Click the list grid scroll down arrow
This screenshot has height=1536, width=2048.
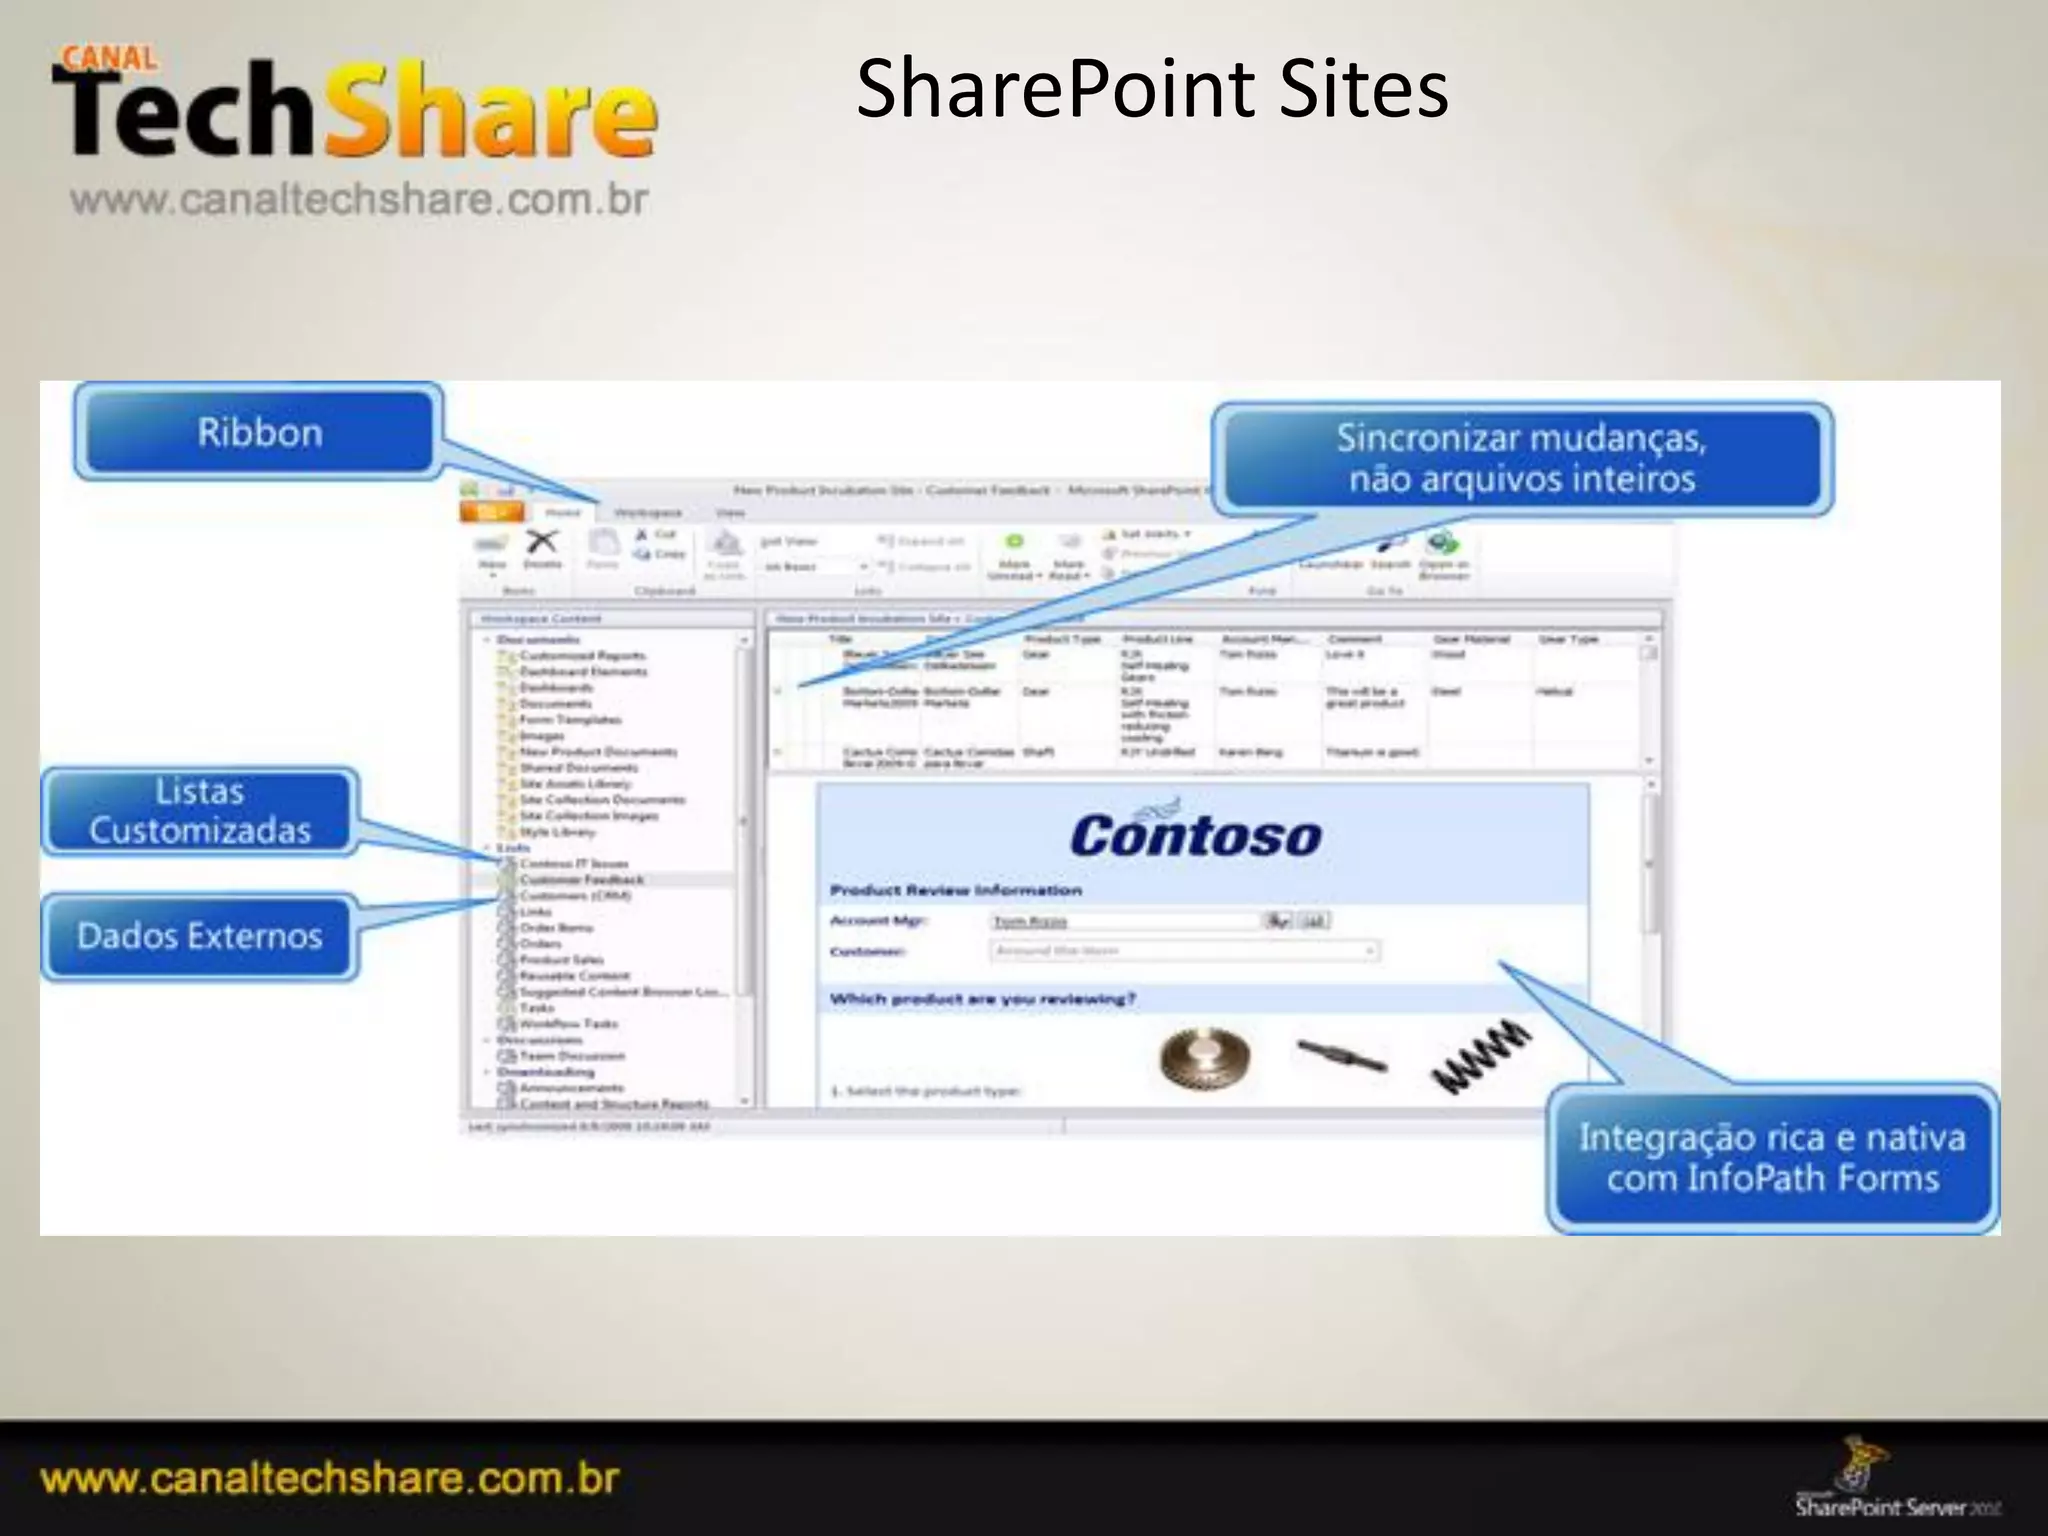(1650, 761)
